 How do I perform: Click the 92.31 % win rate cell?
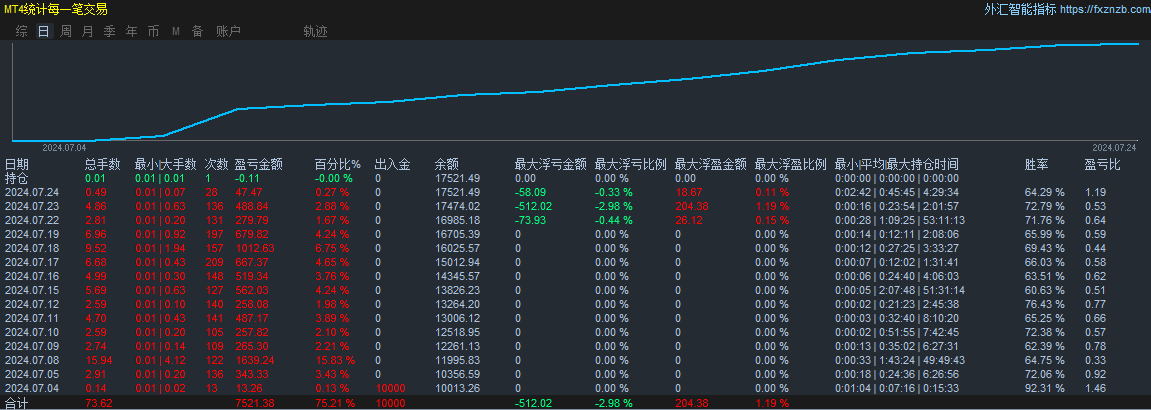(1045, 388)
